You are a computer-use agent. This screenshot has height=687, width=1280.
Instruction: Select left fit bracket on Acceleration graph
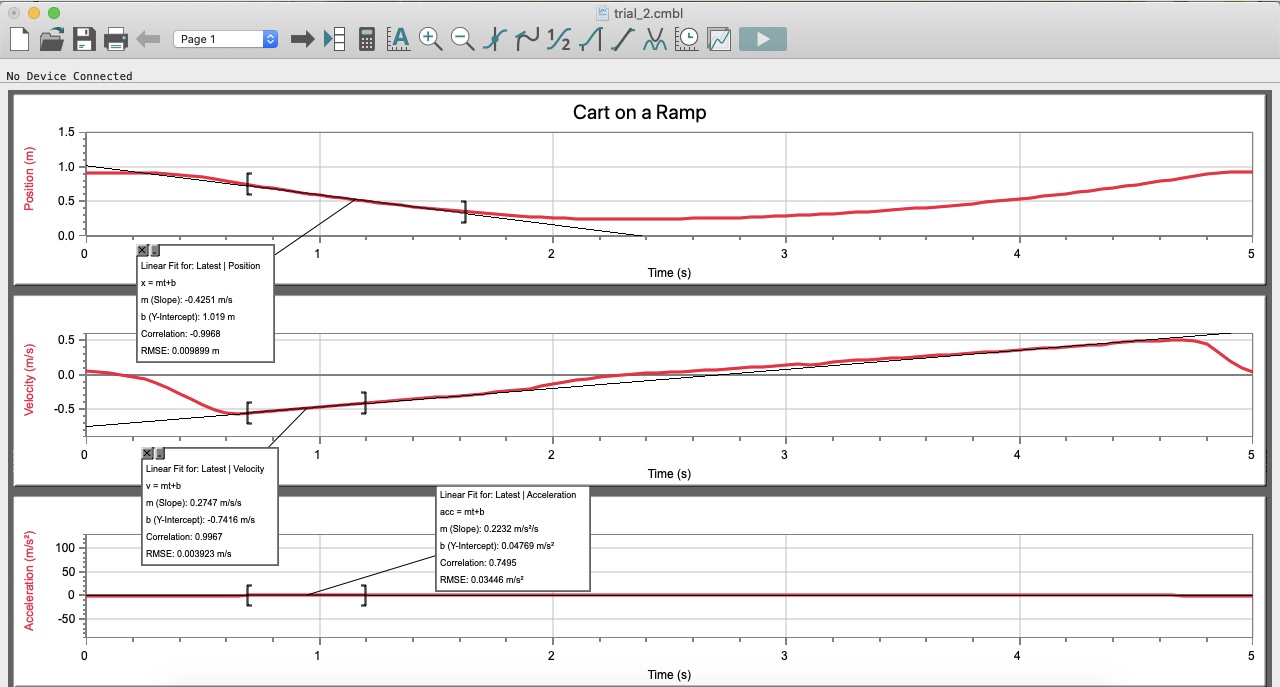coord(249,595)
